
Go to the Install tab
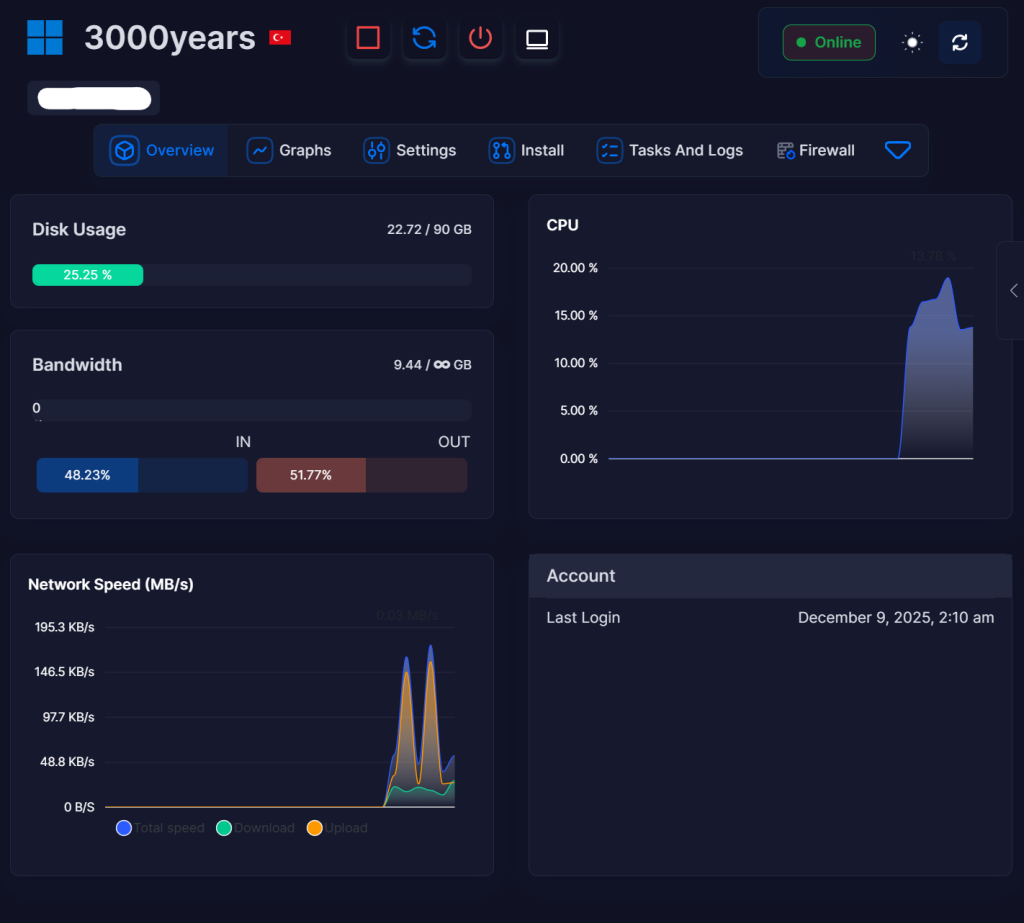[x=526, y=150]
